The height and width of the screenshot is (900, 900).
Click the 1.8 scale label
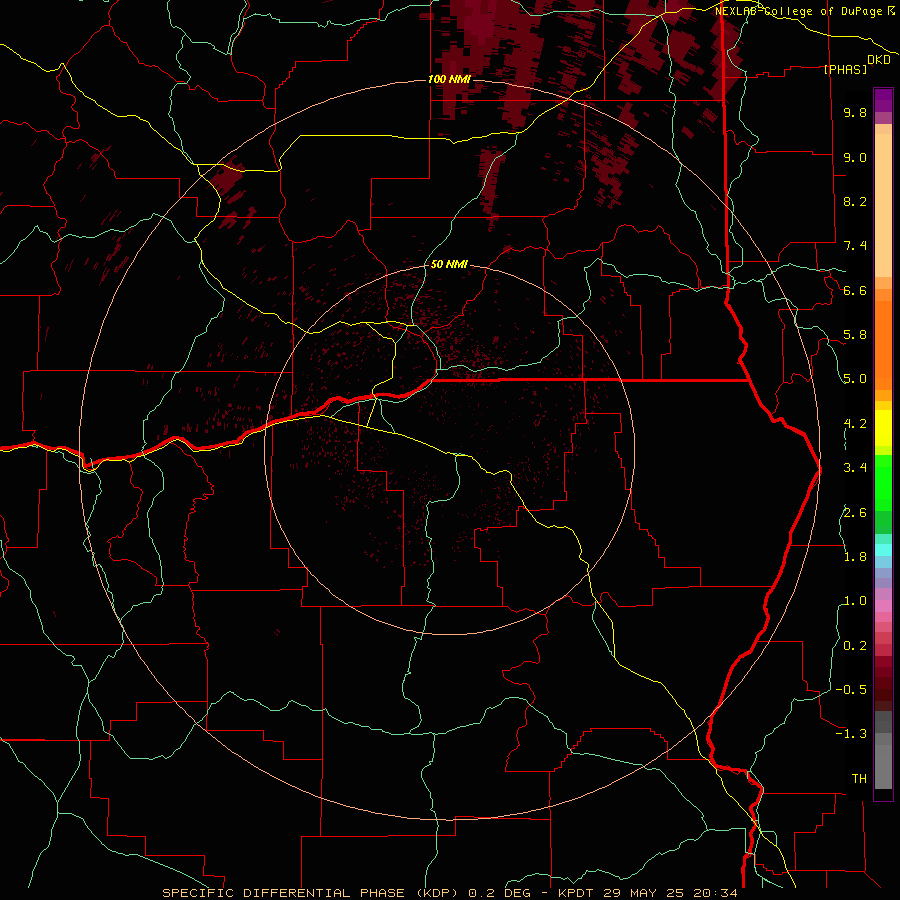tap(855, 557)
